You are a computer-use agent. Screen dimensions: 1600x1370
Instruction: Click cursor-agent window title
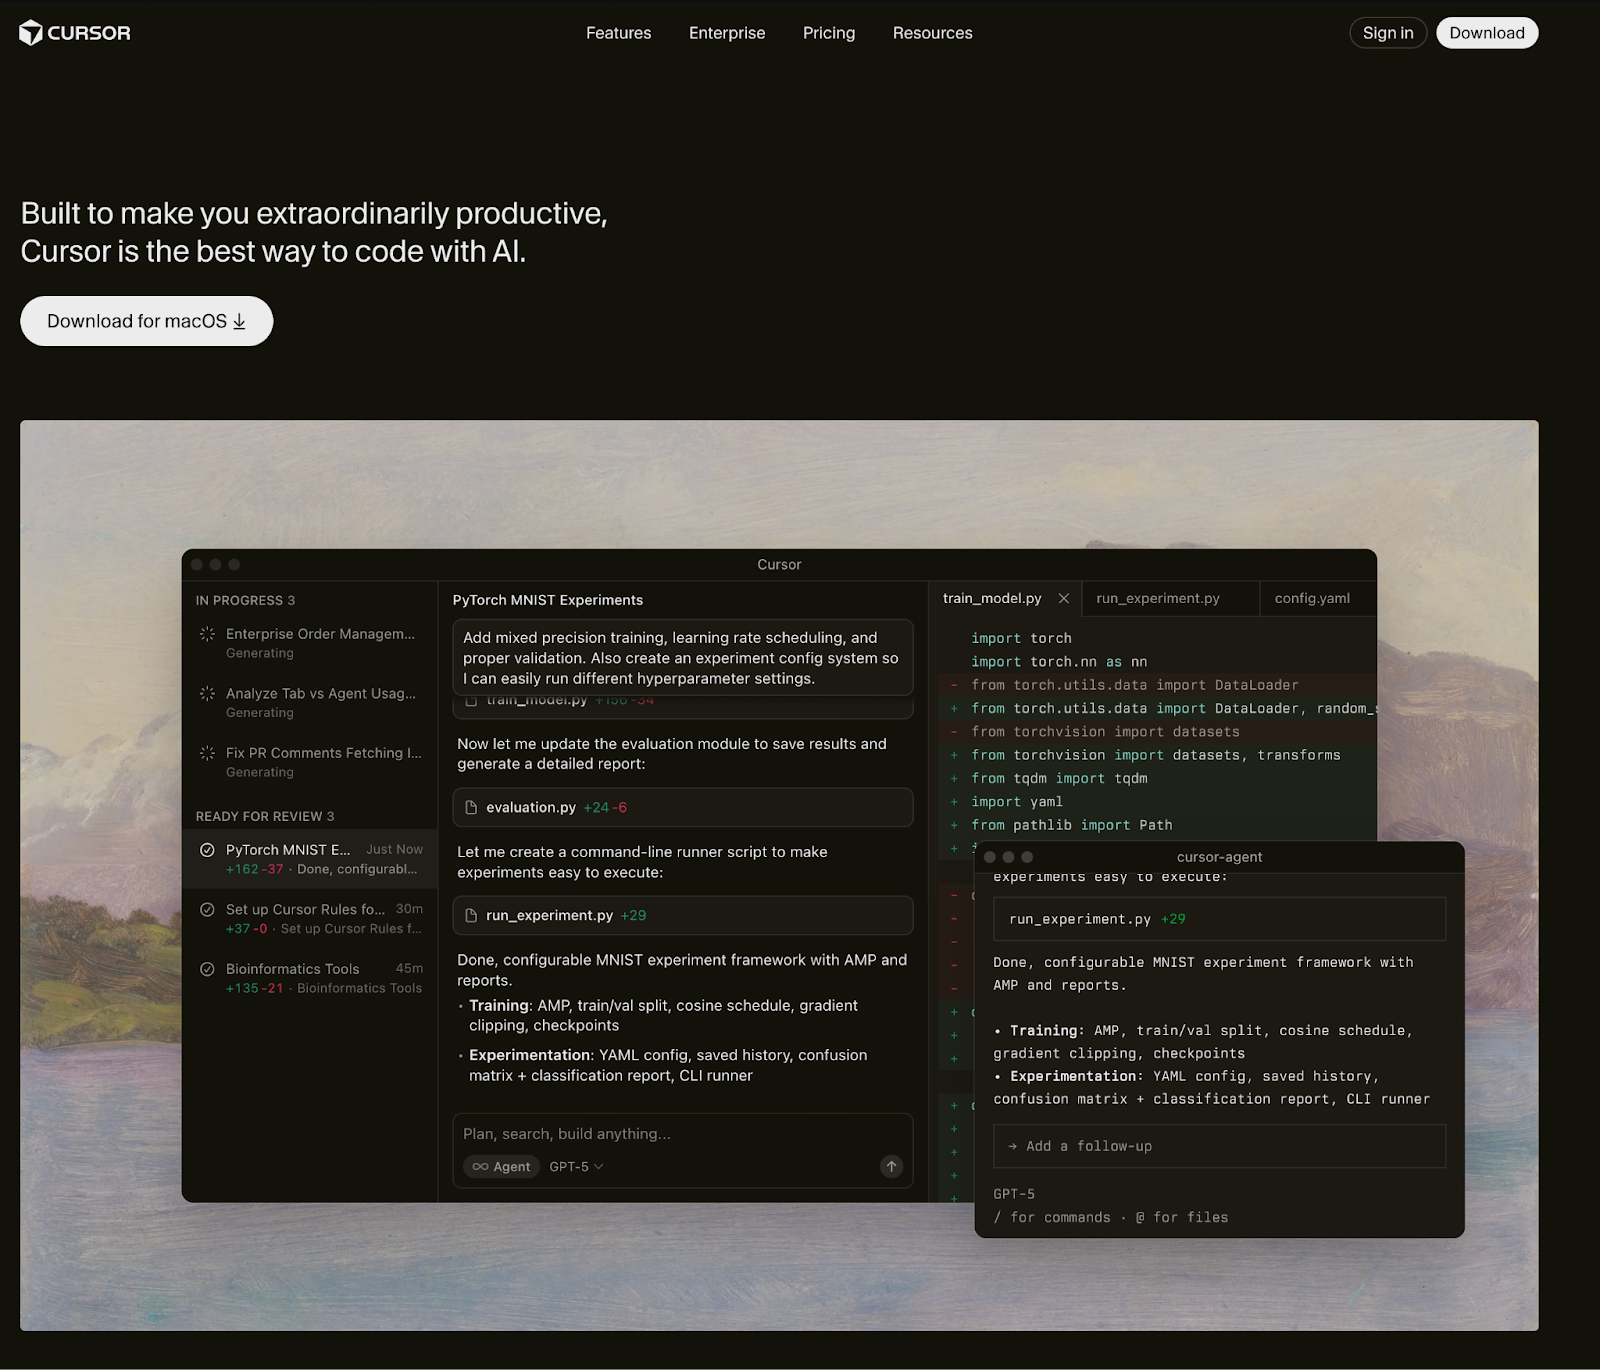coord(1219,857)
